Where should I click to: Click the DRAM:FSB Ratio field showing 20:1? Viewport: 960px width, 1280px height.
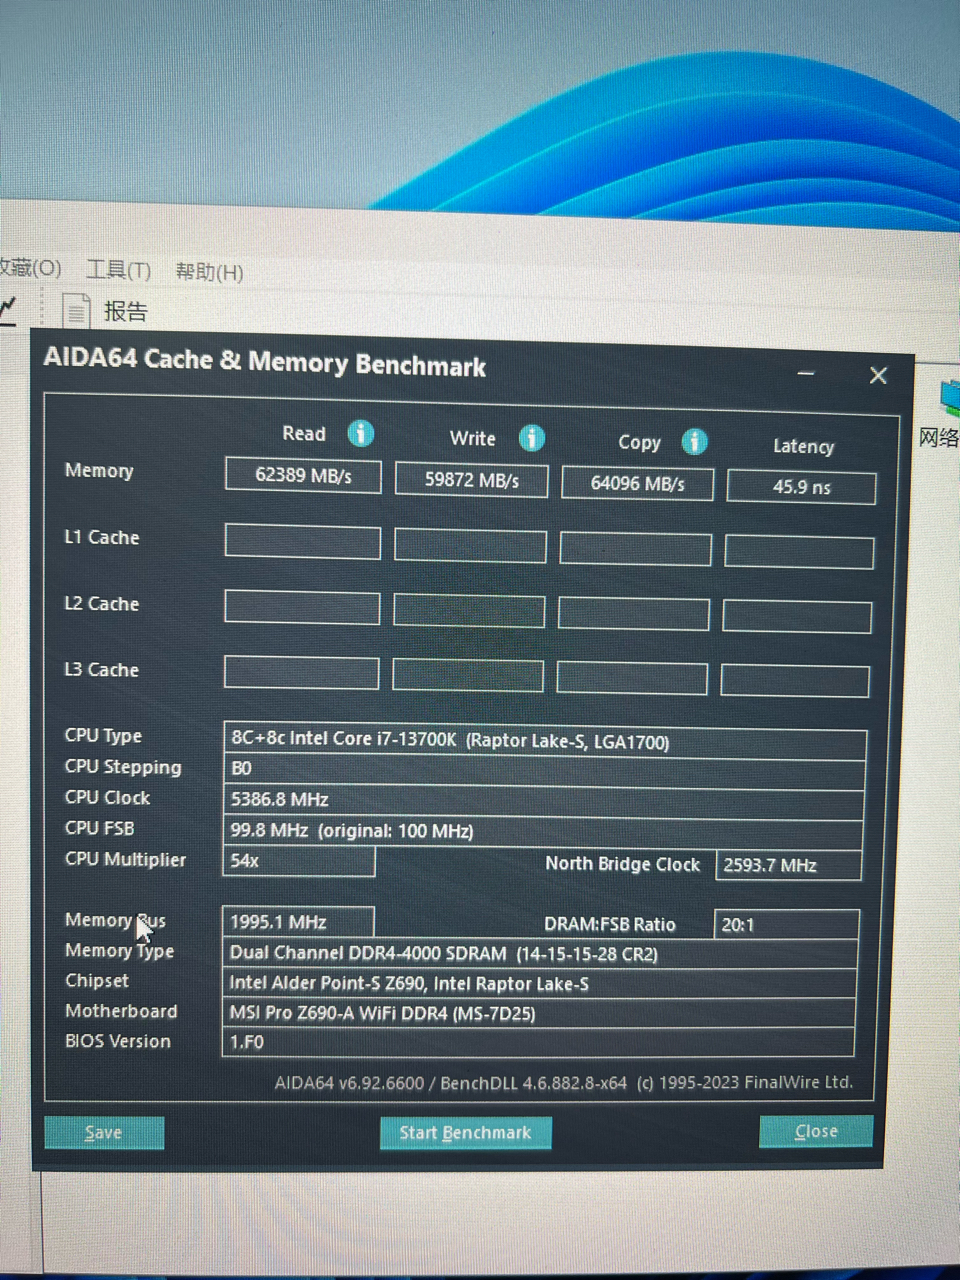pos(786,924)
